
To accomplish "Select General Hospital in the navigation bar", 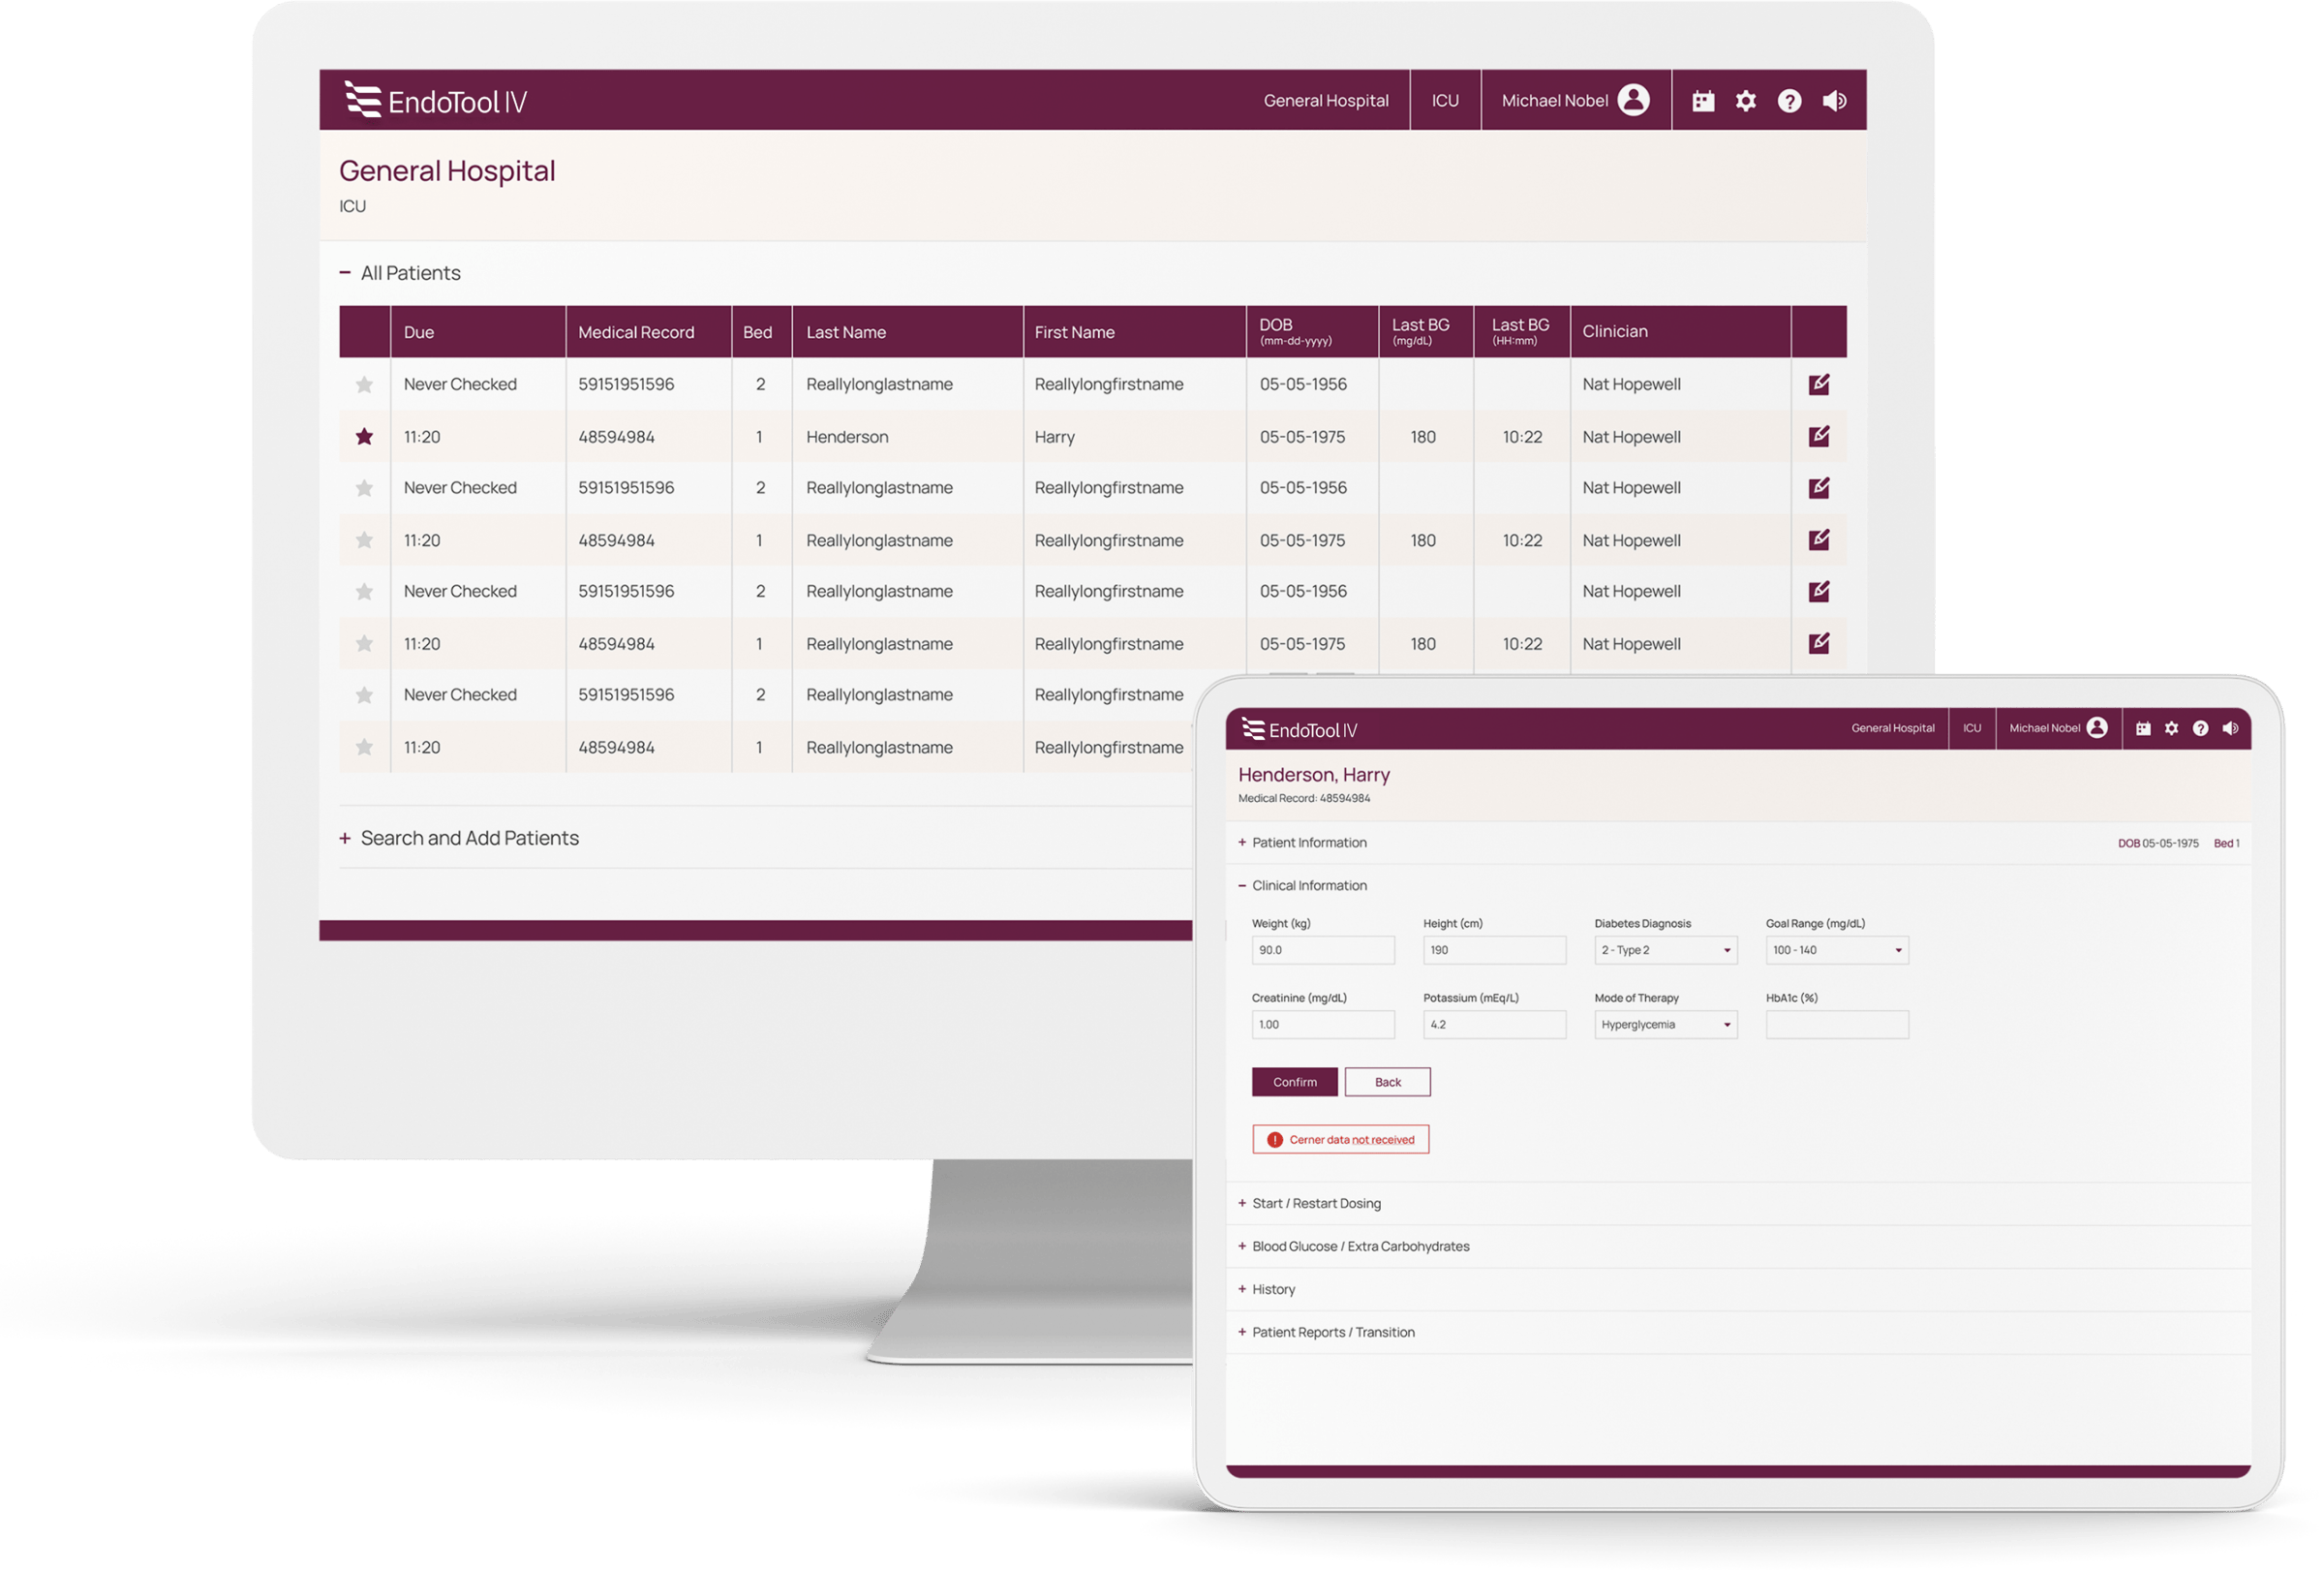I will tap(1325, 100).
